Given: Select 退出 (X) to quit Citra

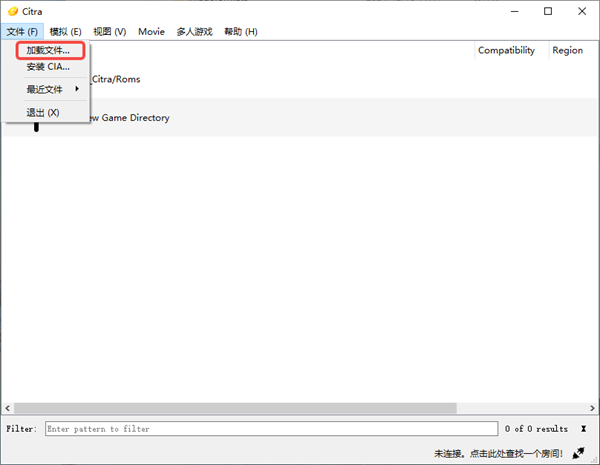Looking at the screenshot, I should tap(43, 113).
